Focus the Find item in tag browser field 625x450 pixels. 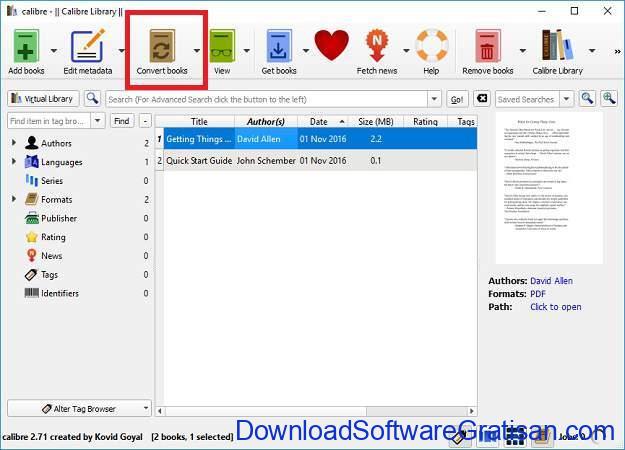coord(49,120)
